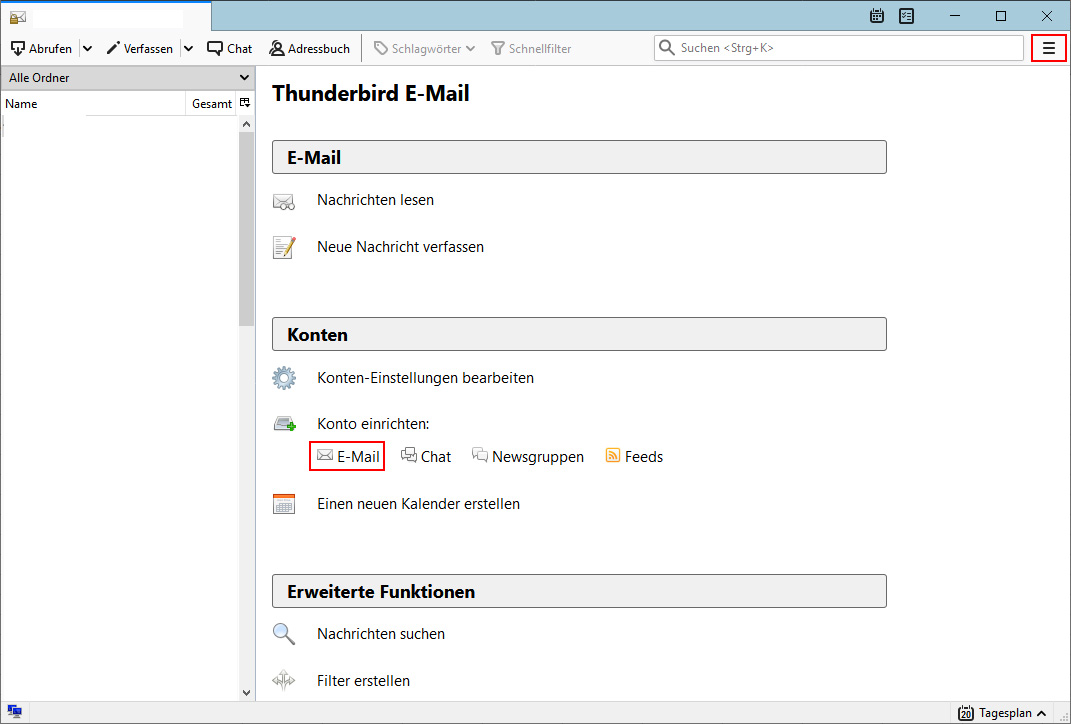This screenshot has height=724, width=1071.
Task: Click the Erweiterte Funktionen section header
Action: 579,591
